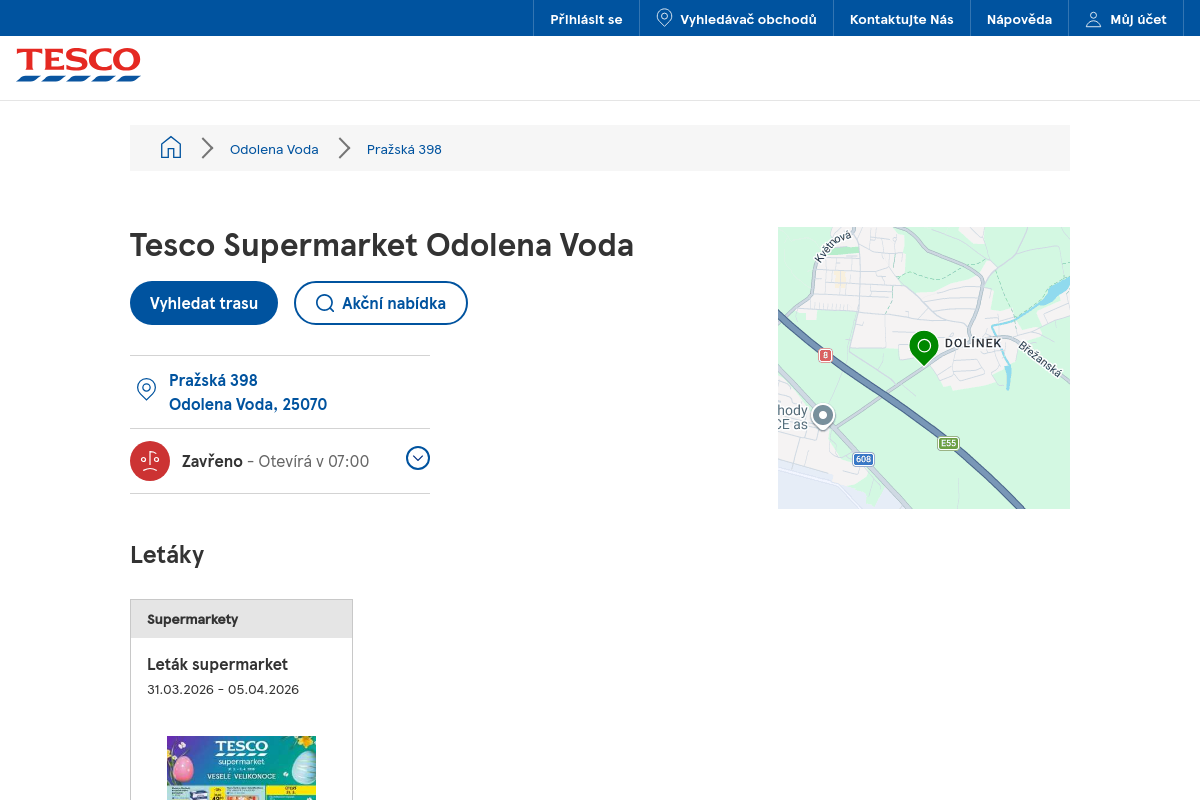Screen dimensions: 1200x800
Task: Click the 608 road marker on map
Action: [x=863, y=459]
